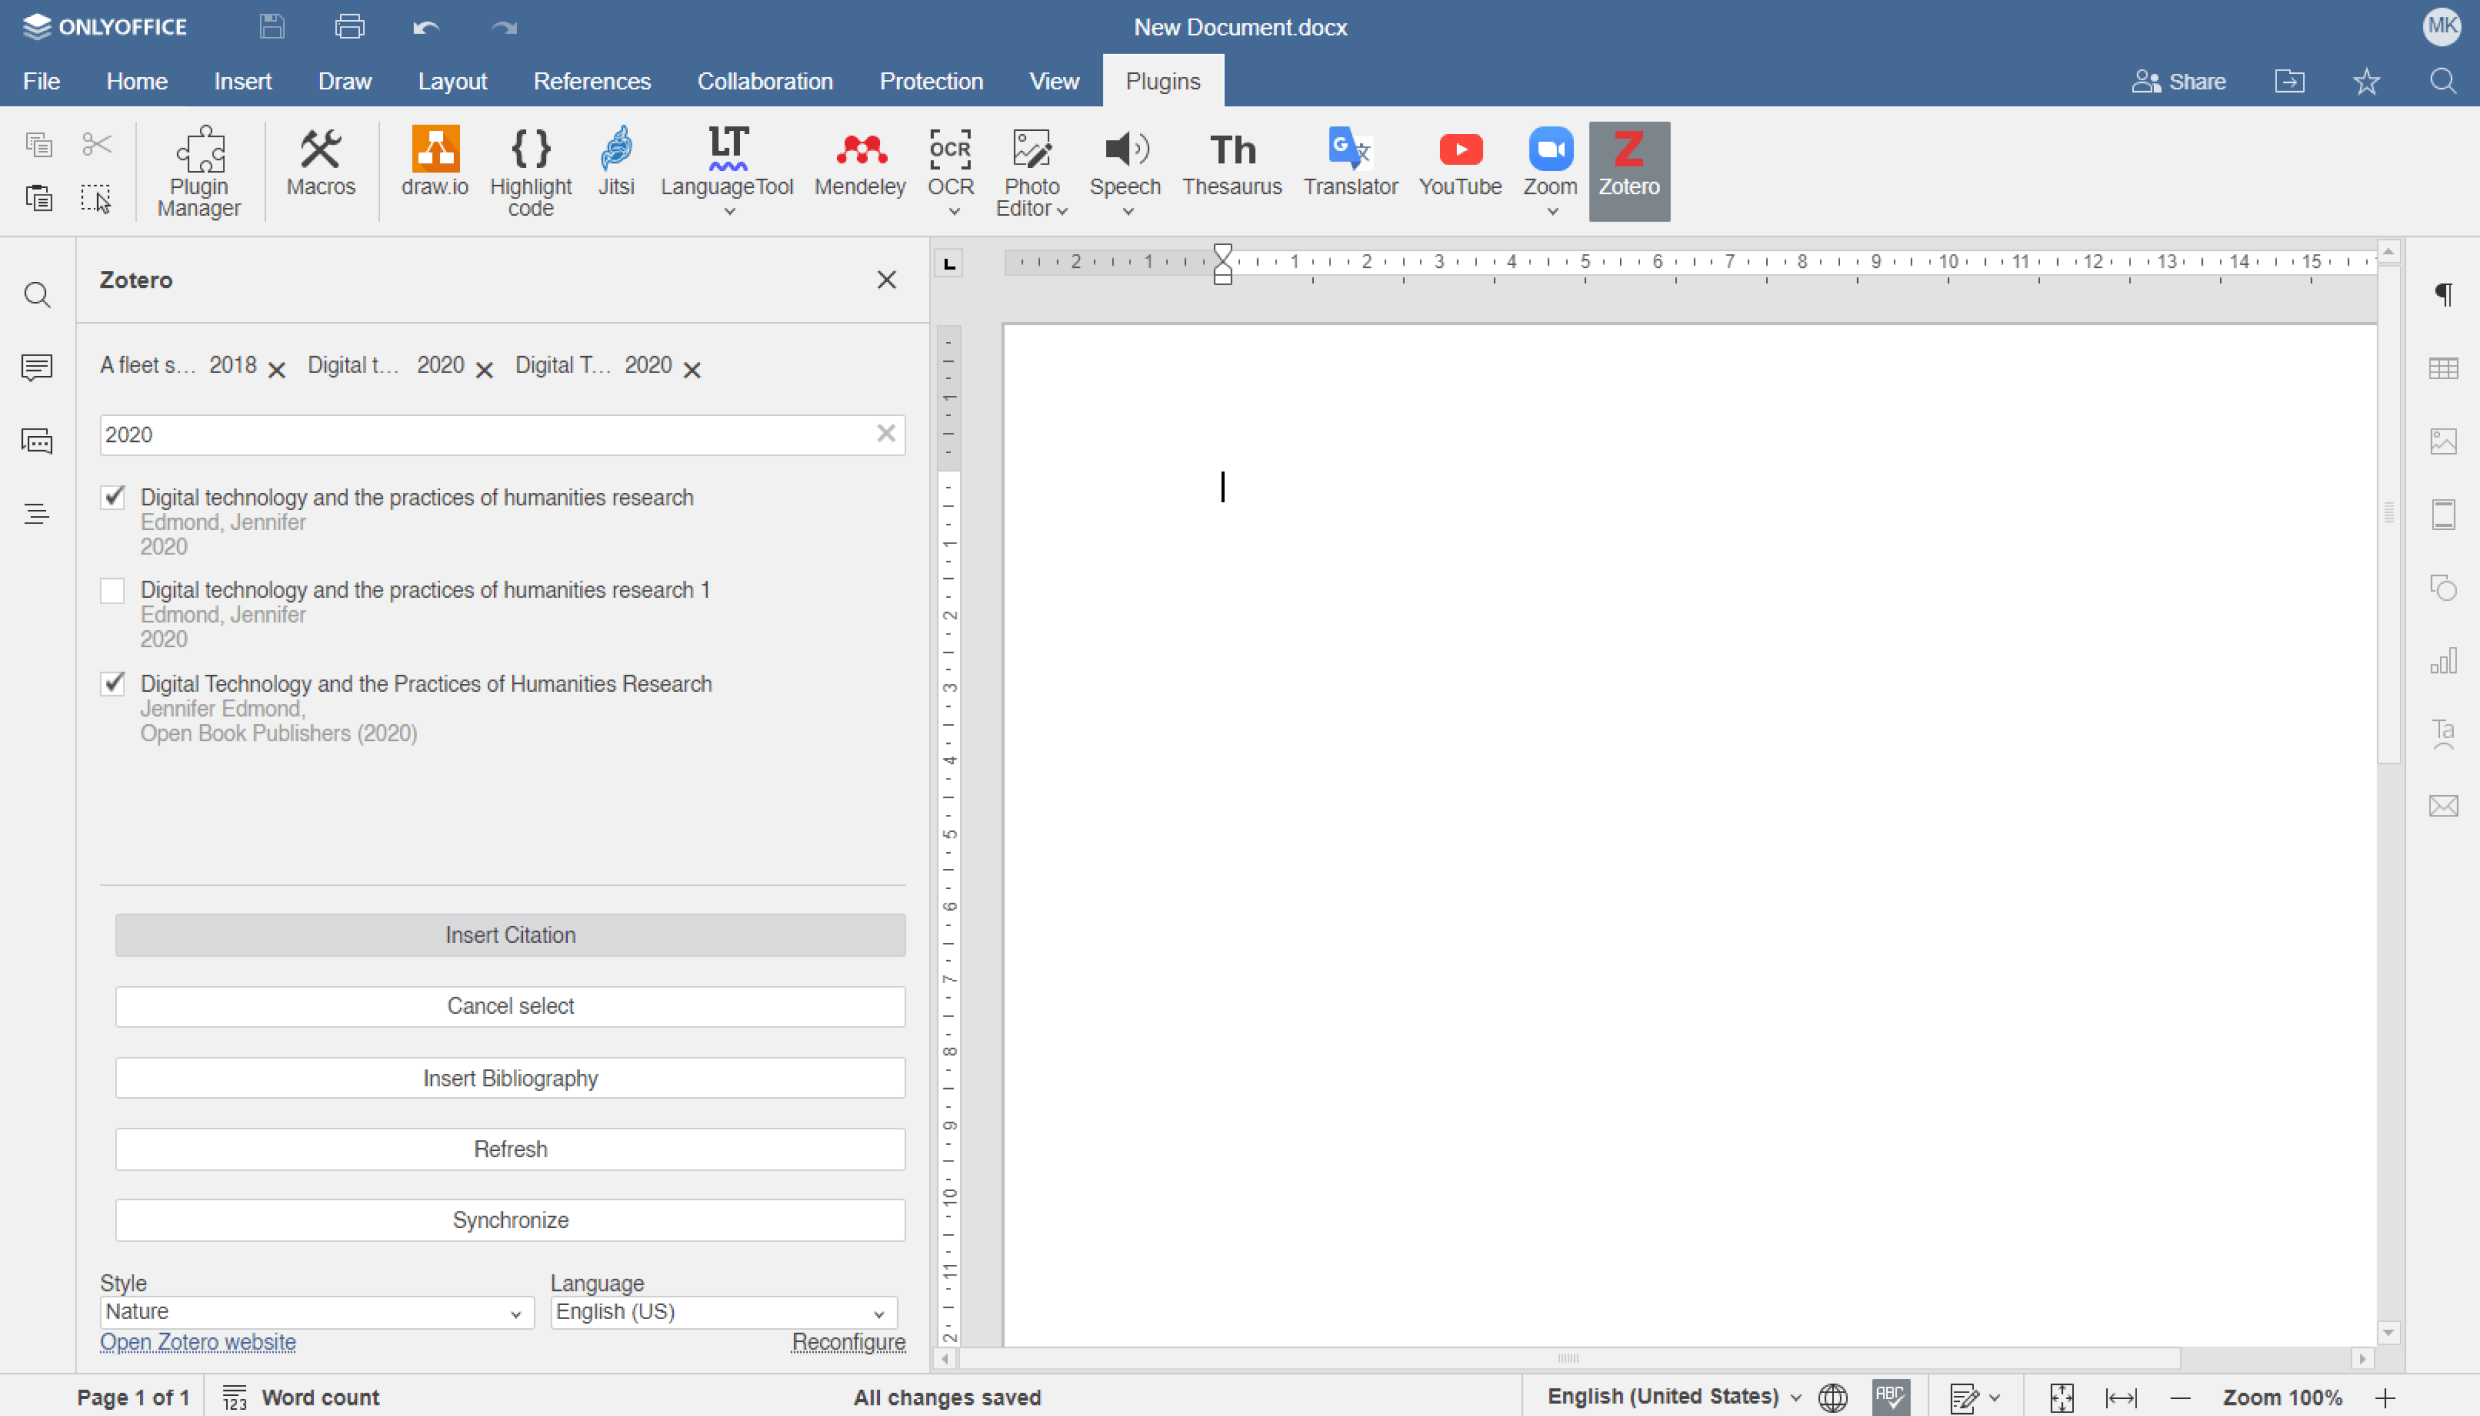Open the Layout tab

click(x=452, y=81)
